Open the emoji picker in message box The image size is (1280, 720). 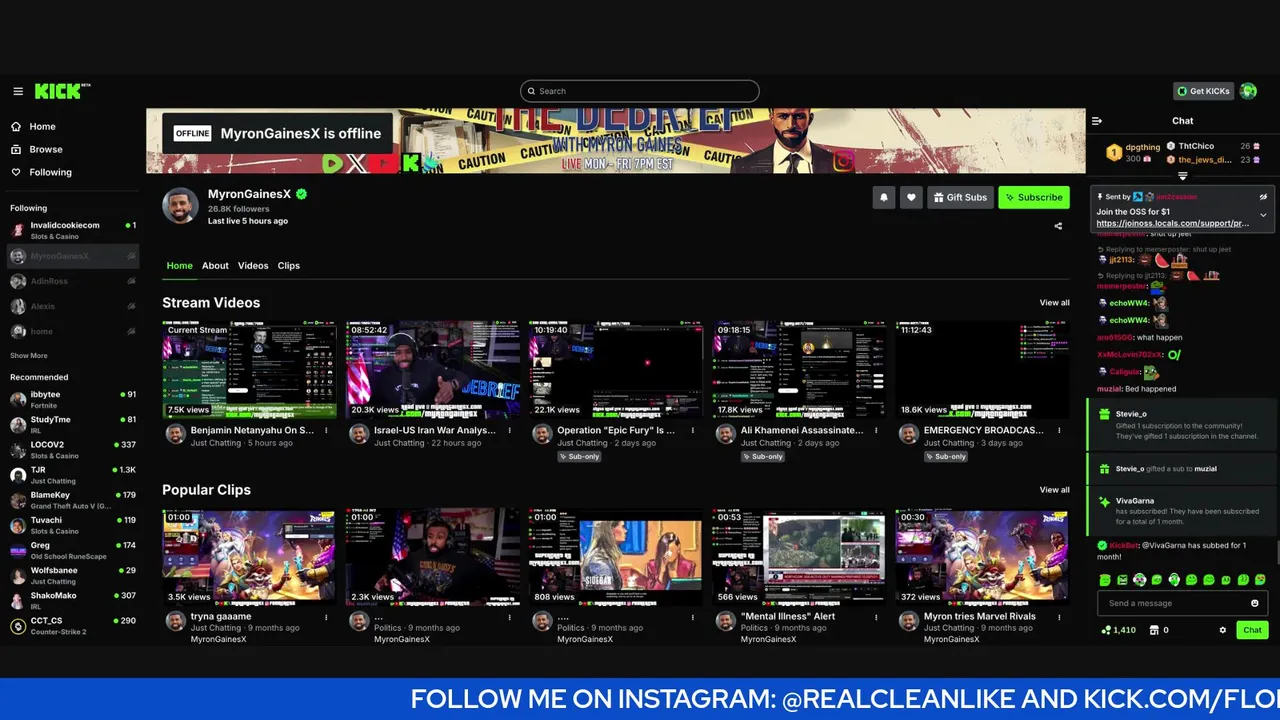1255,603
